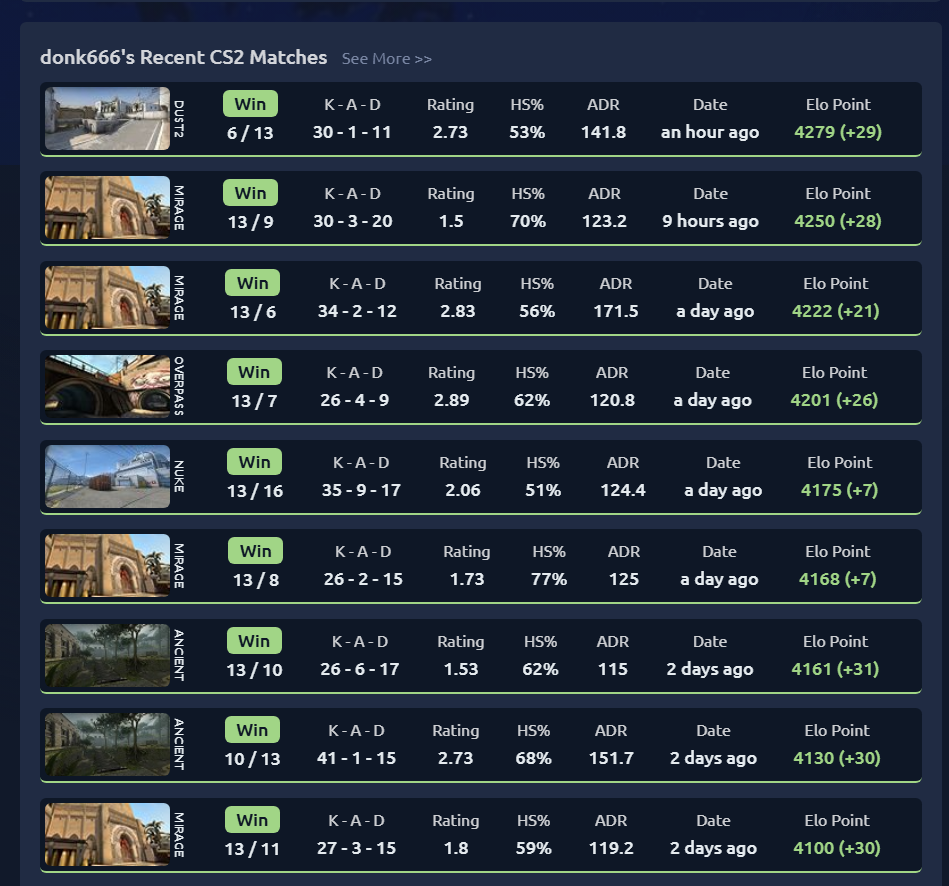949x886 pixels.
Task: Select the Elo point 4222 (+21)
Action: pos(836,311)
